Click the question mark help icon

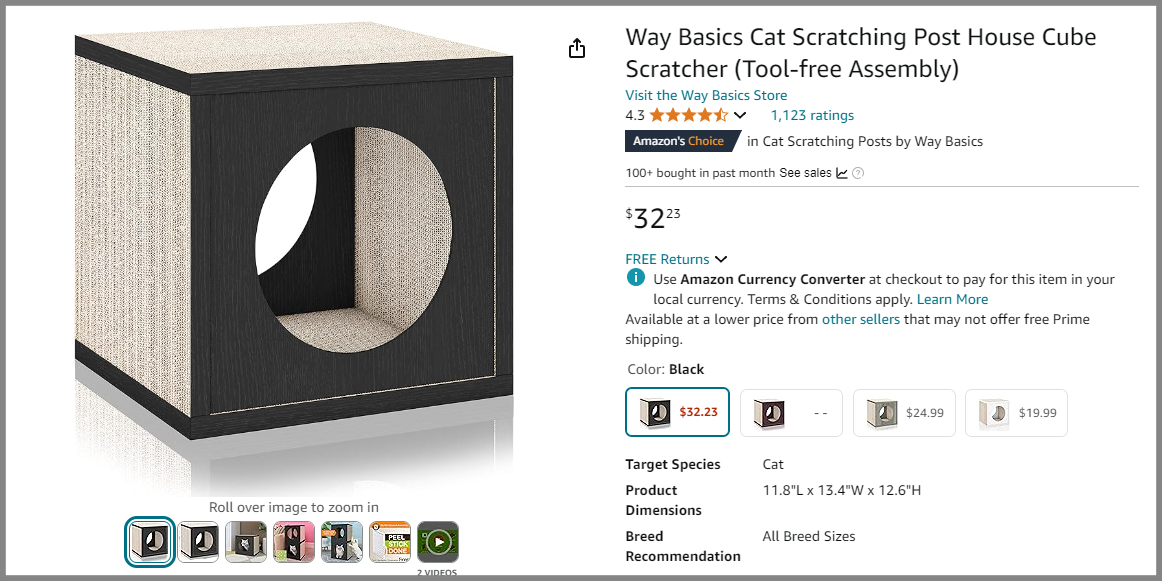(858, 173)
